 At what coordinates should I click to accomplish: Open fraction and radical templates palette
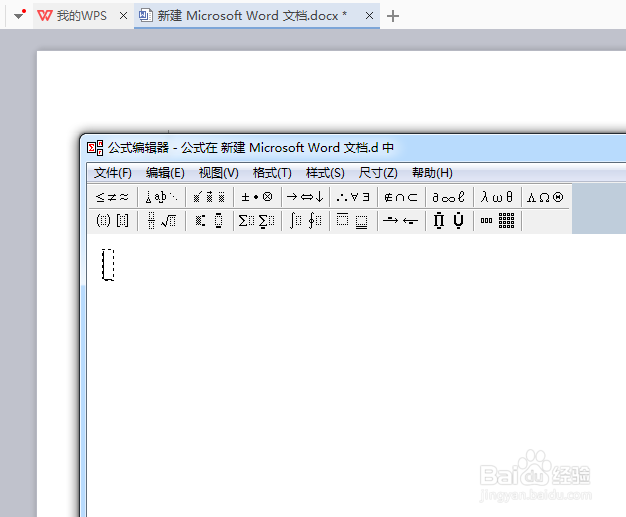click(162, 220)
